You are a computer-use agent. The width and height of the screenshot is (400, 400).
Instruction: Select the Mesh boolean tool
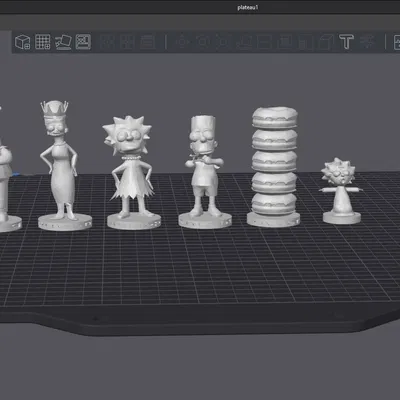[x=285, y=42]
